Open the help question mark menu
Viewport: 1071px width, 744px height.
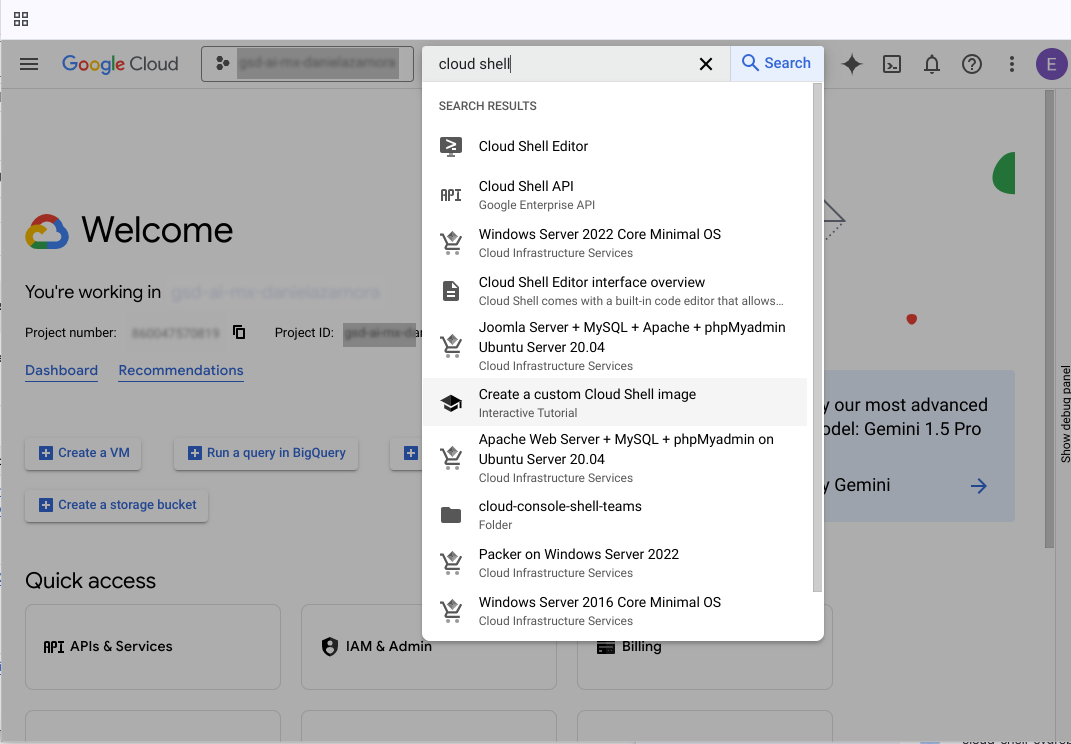[x=972, y=64]
